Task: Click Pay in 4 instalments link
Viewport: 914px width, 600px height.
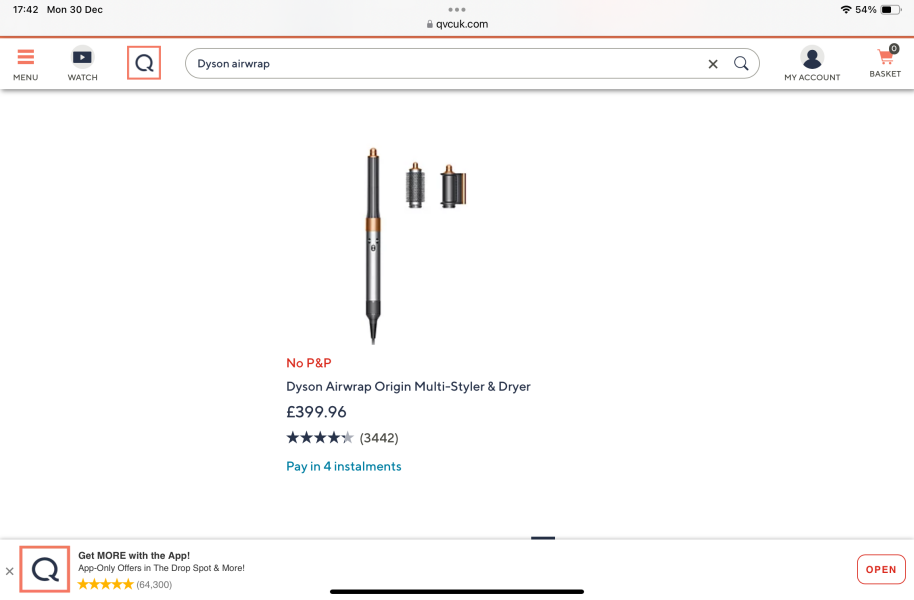Action: pos(343,466)
